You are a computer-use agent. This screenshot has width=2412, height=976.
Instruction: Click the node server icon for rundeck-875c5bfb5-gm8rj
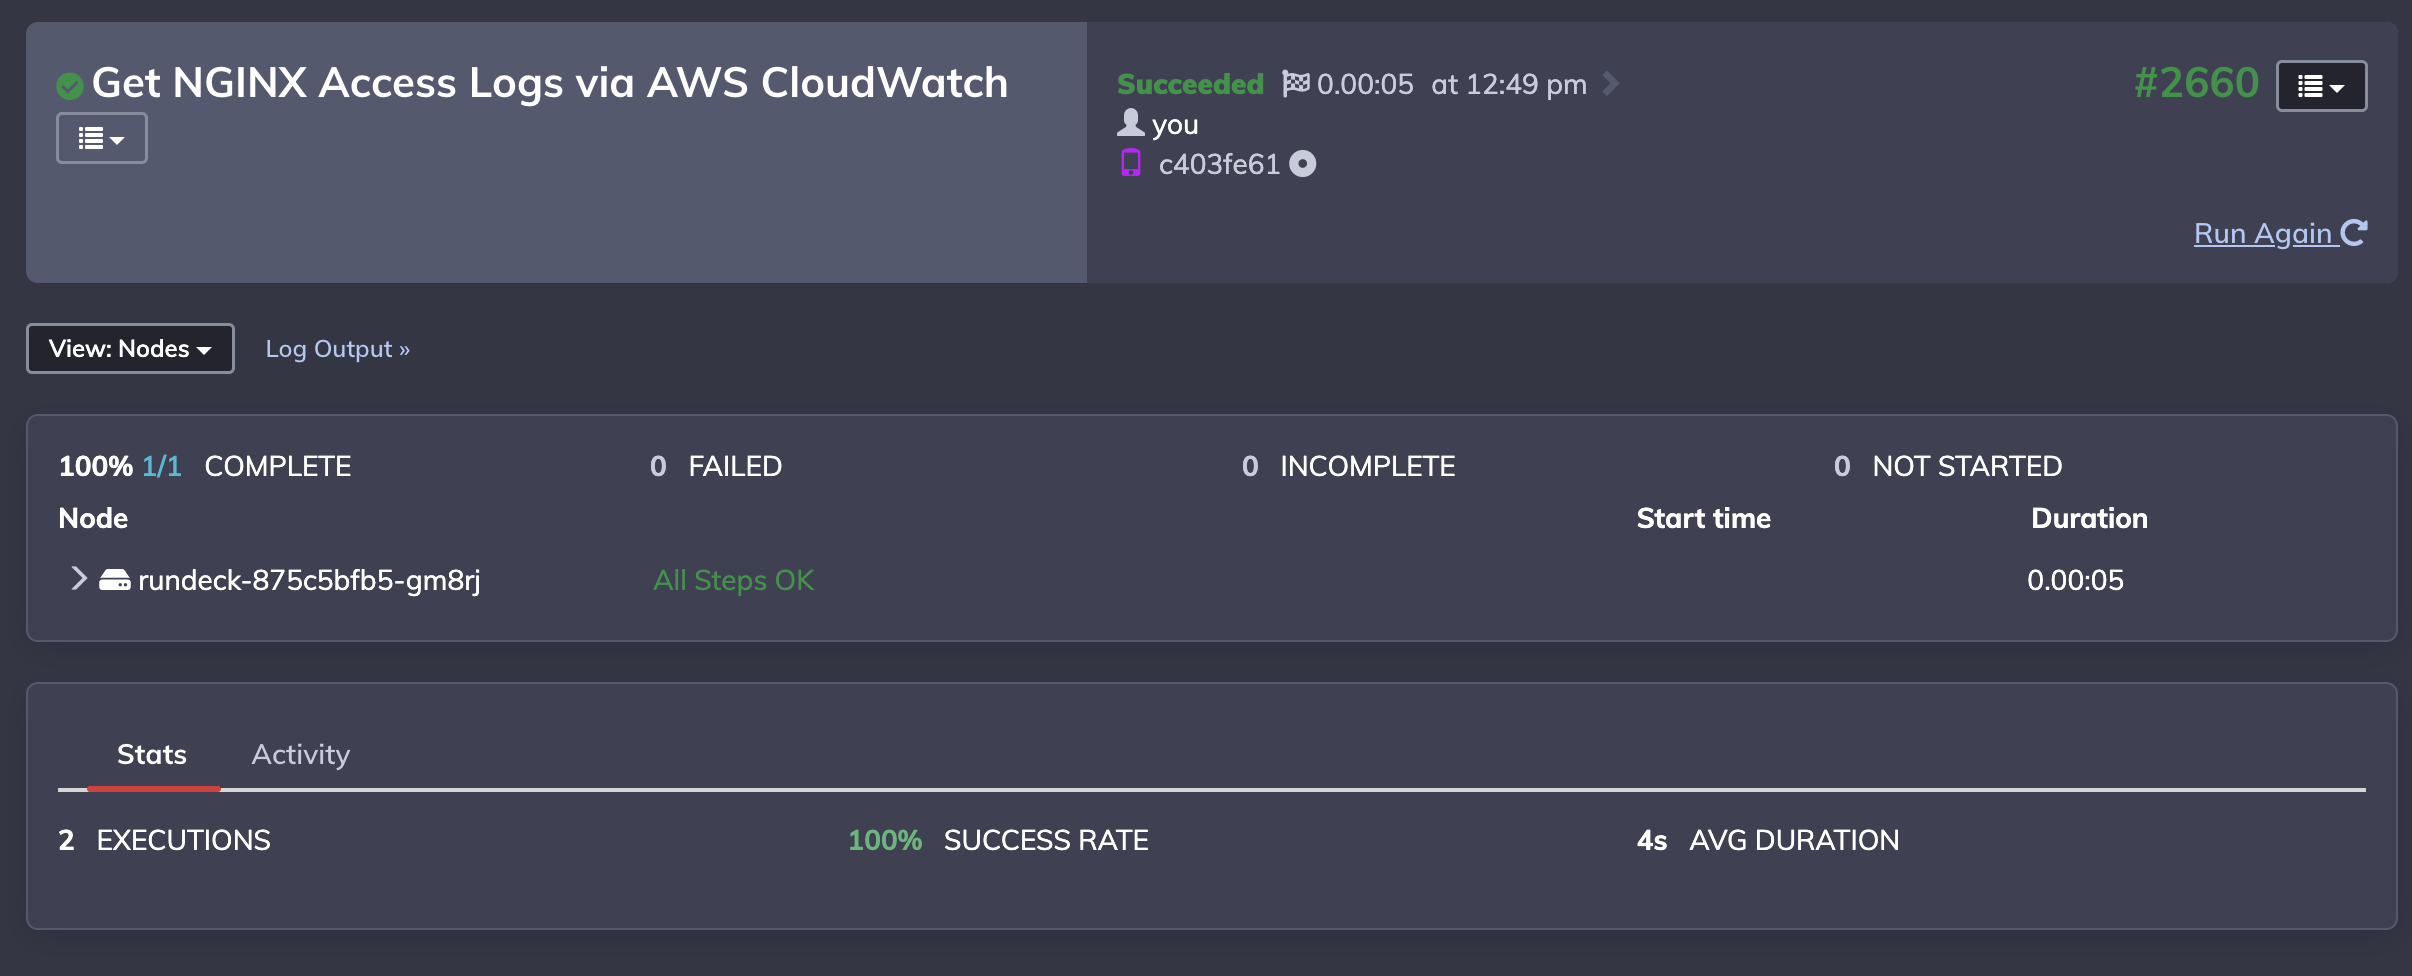[x=115, y=580]
